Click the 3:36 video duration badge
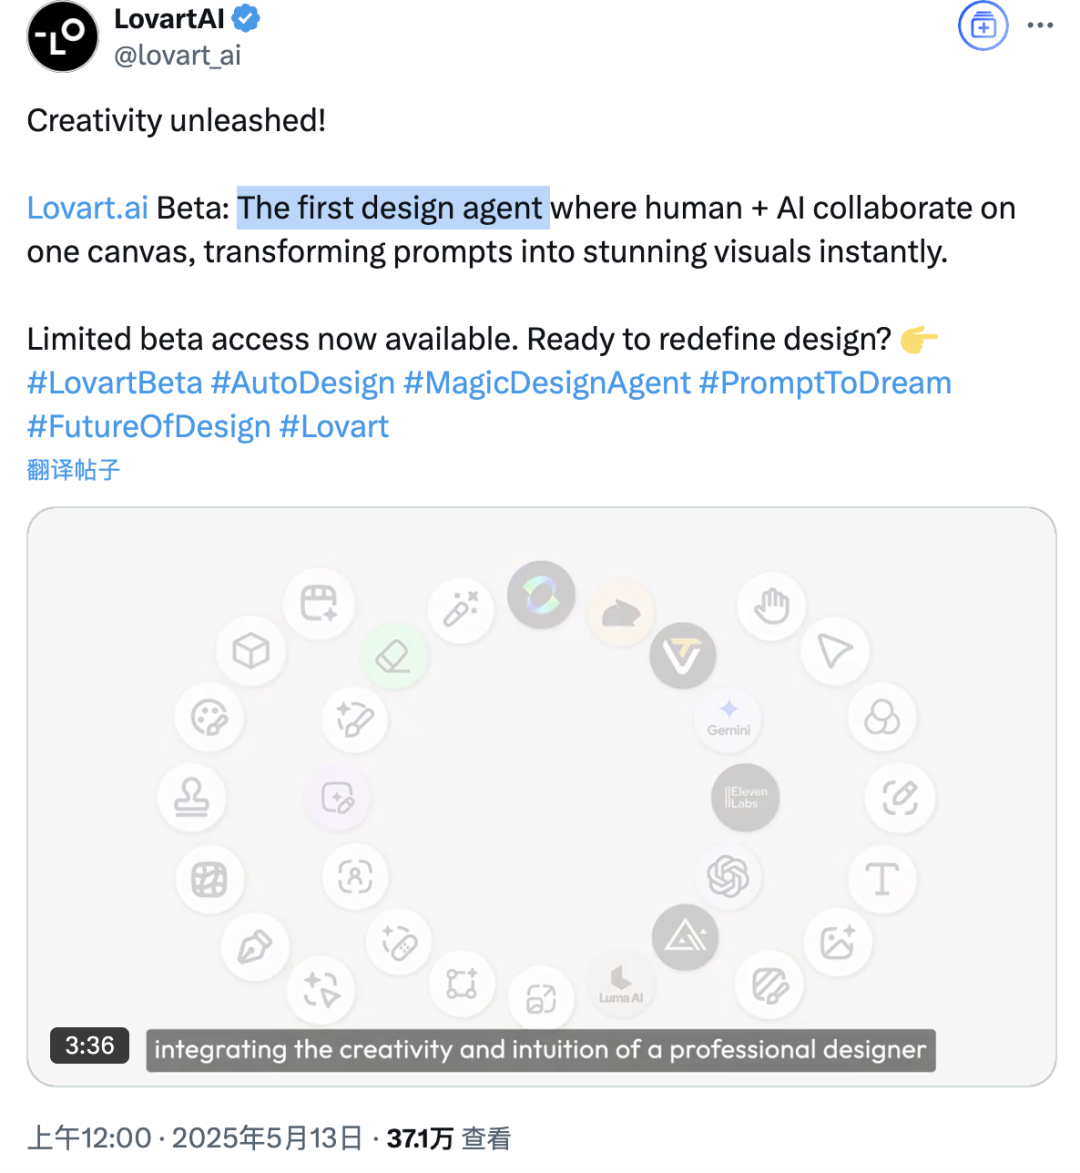Image resolution: width=1080 pixels, height=1173 pixels. [89, 1046]
